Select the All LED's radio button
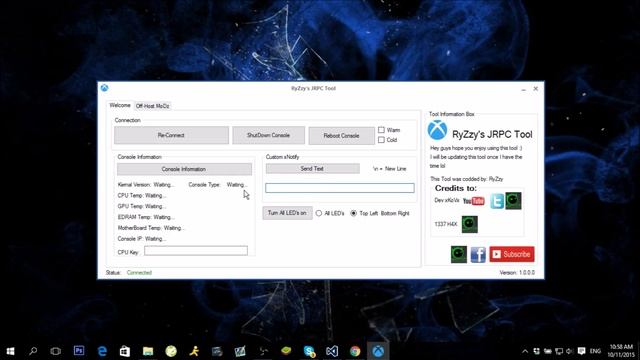Viewport: 640px width, 360px height. pos(319,213)
